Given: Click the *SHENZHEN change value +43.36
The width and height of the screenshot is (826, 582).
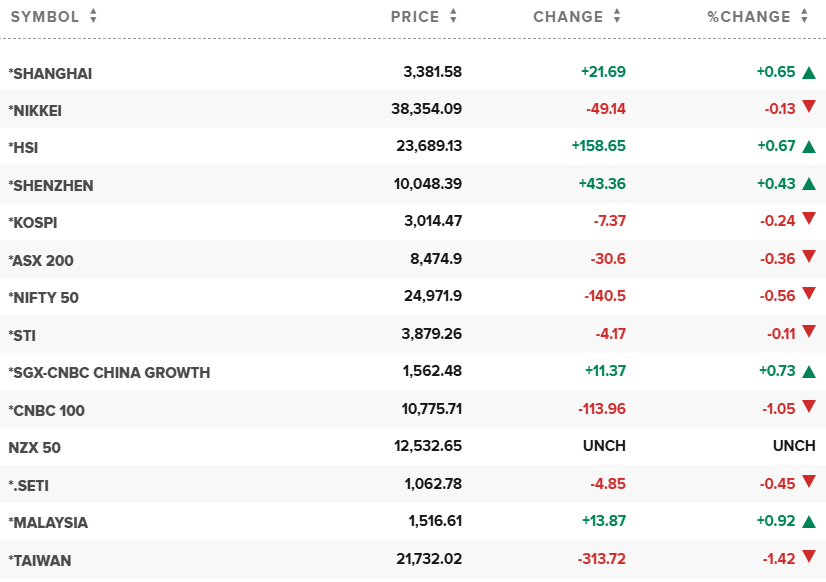Looking at the screenshot, I should click(602, 185).
